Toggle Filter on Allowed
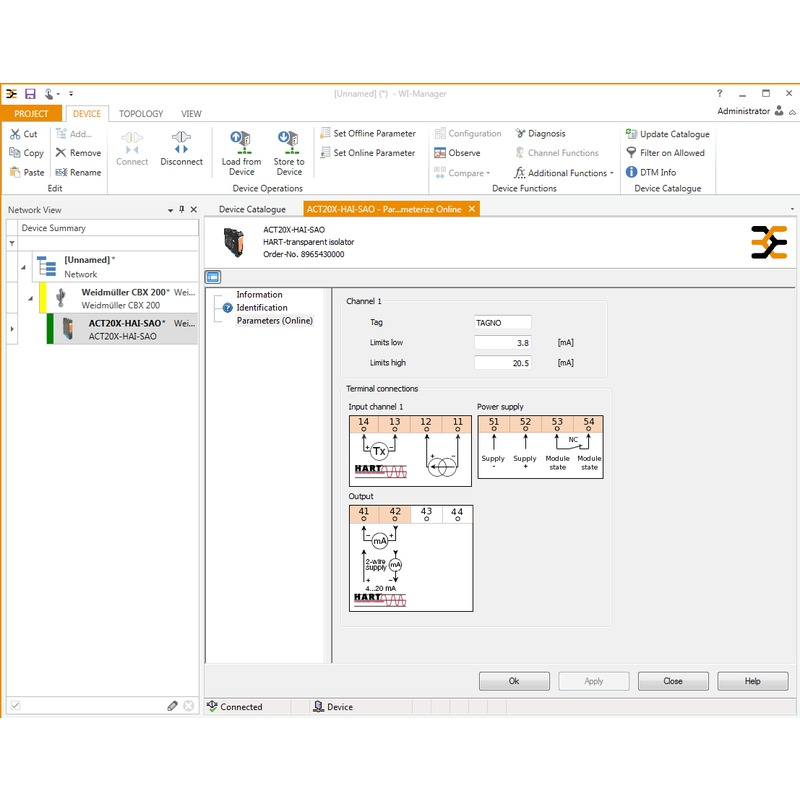Viewport: 800px width, 800px height. (x=665, y=153)
